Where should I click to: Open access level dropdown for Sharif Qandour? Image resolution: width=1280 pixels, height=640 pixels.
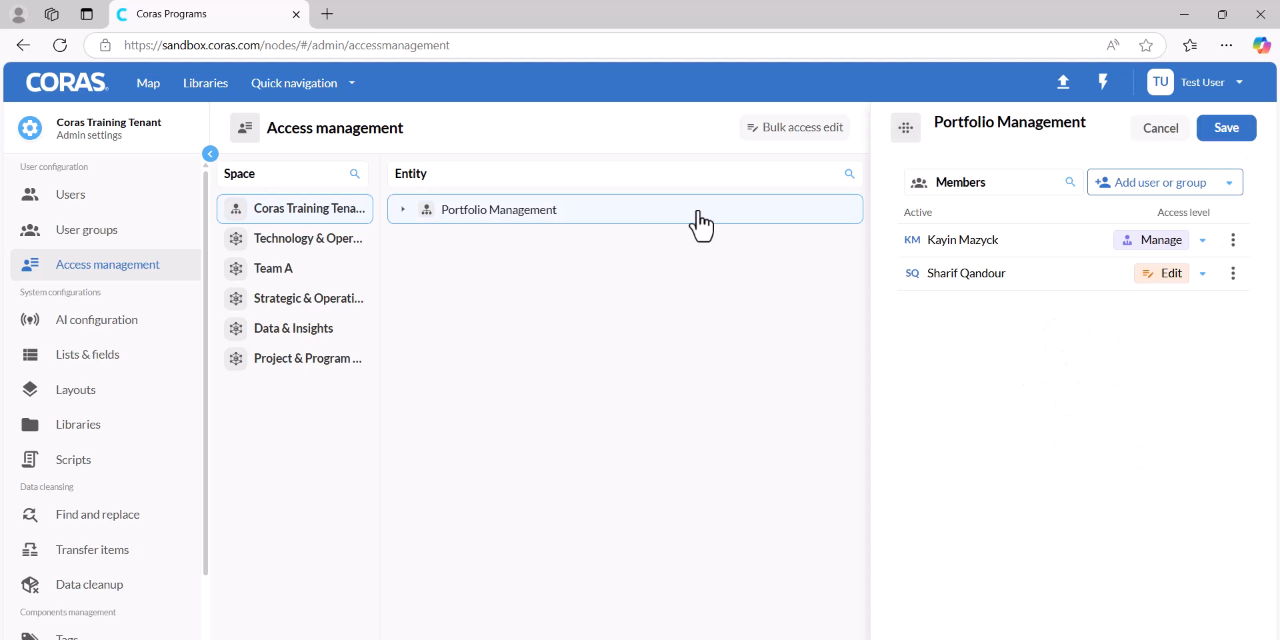1203,274
